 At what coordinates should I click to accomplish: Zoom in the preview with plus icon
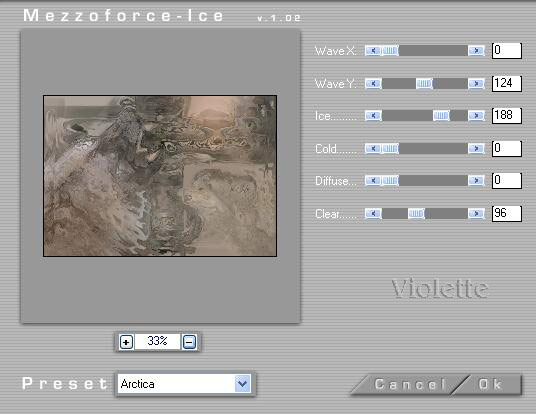[126, 342]
